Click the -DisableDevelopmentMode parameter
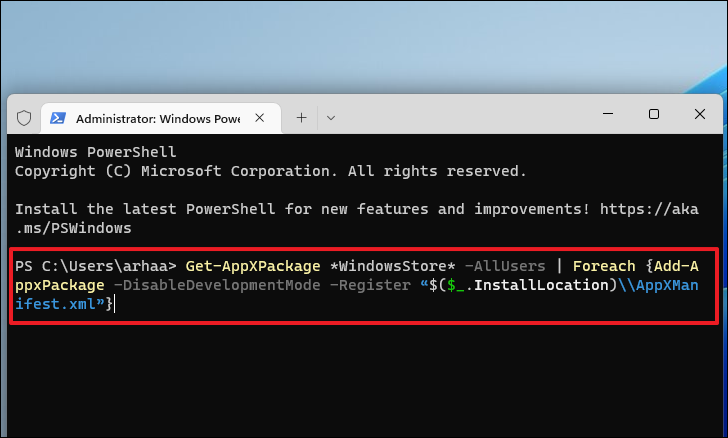The height and width of the screenshot is (438, 728). 217,285
